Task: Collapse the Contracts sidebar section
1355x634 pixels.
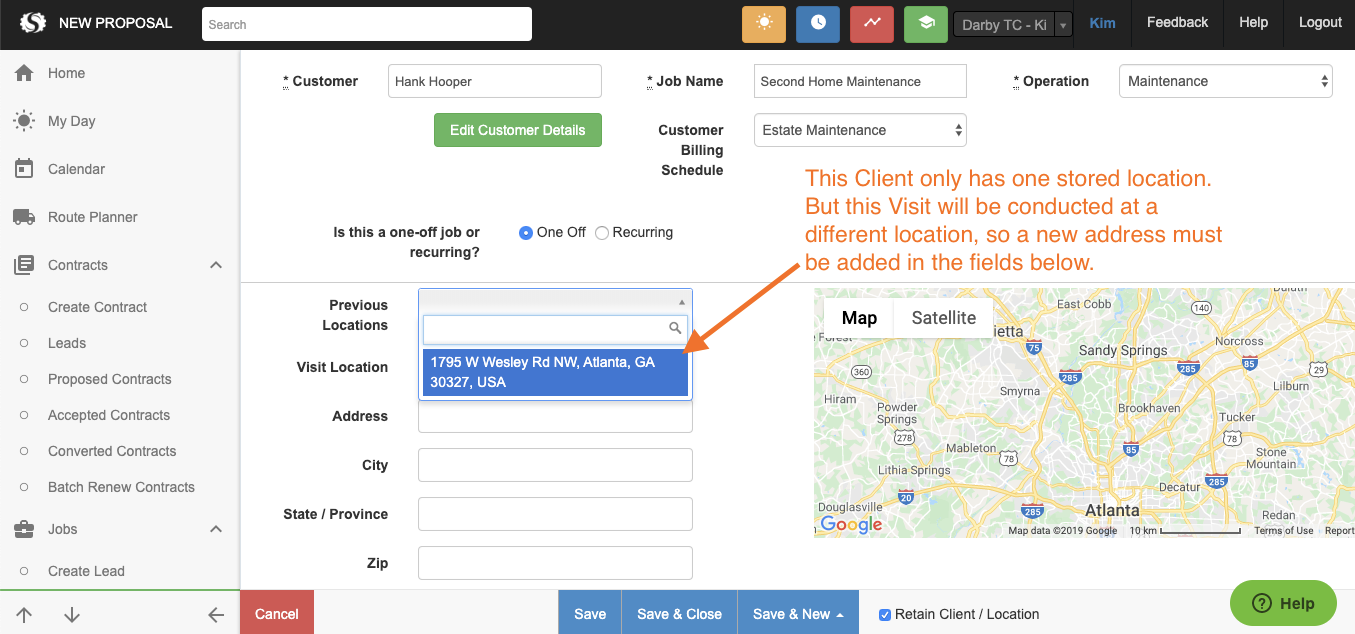Action: [x=216, y=264]
